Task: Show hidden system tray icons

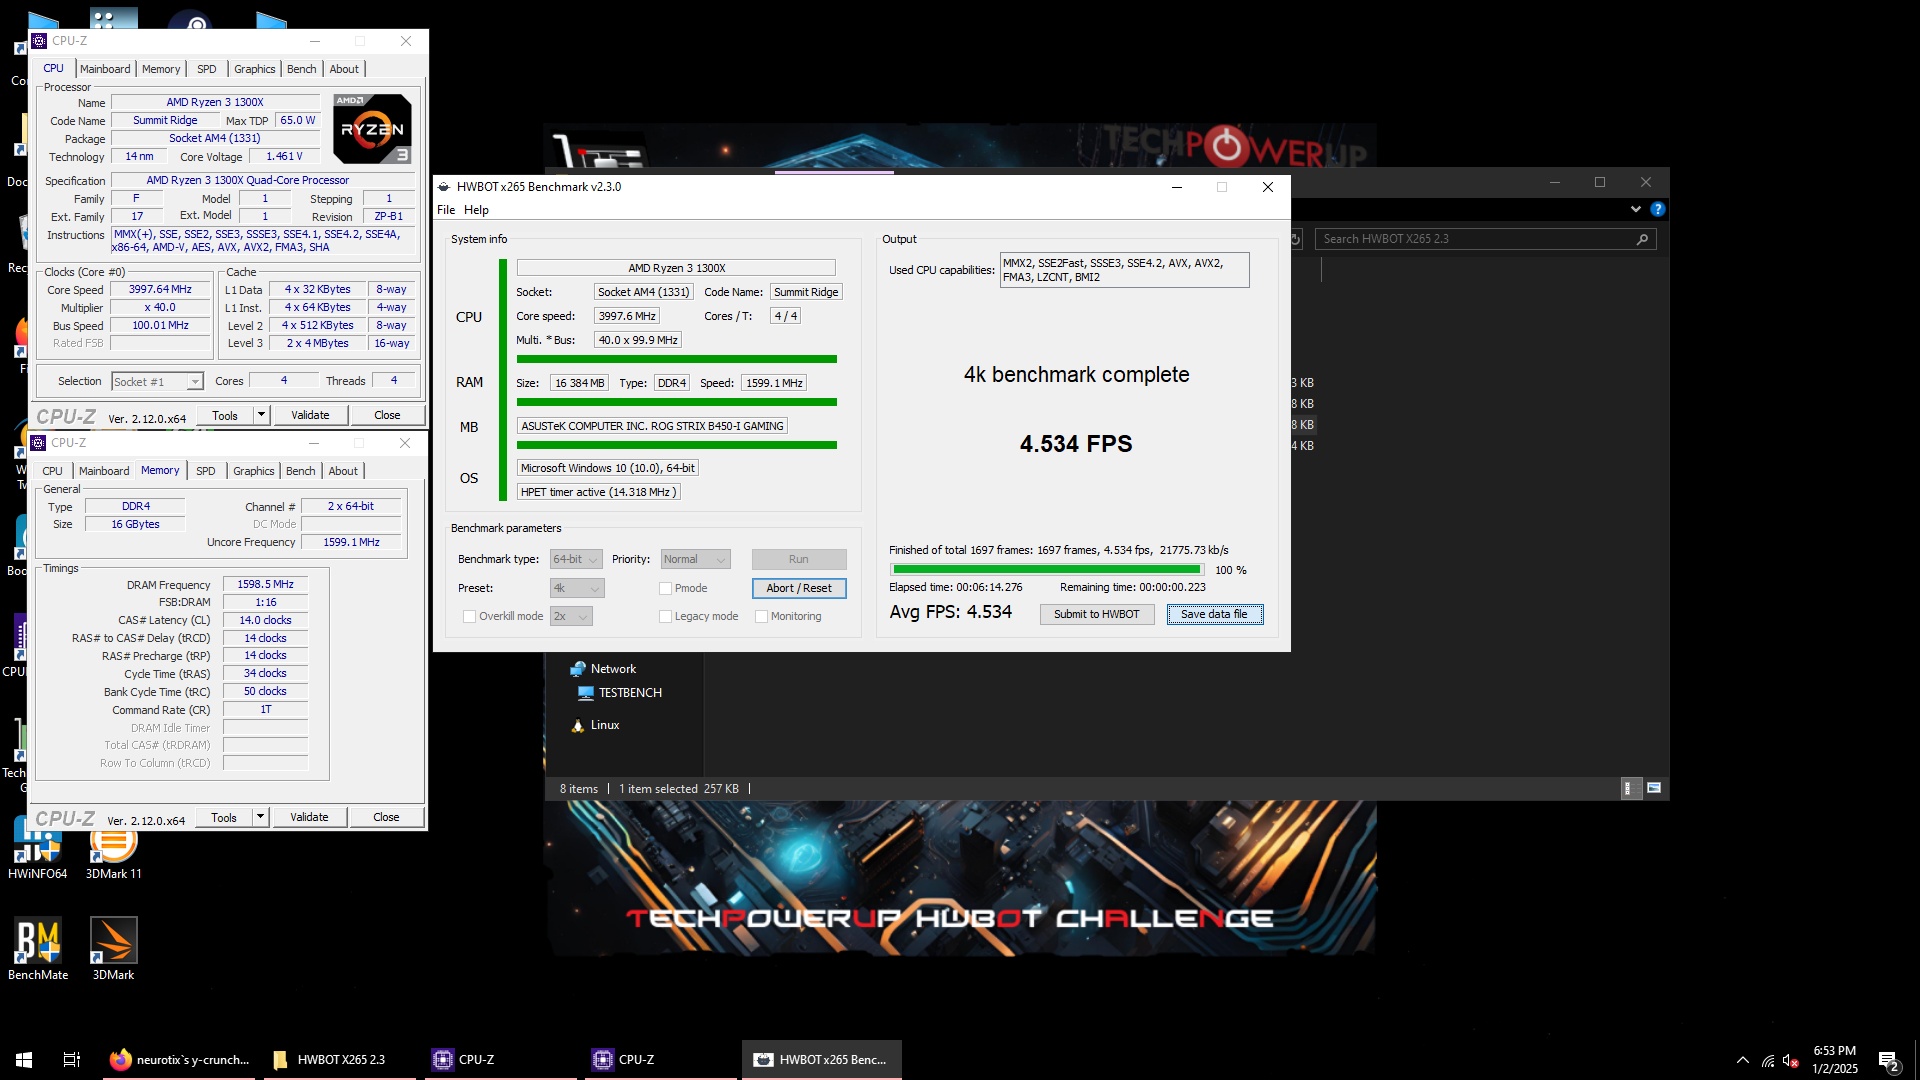Action: click(x=1743, y=1060)
